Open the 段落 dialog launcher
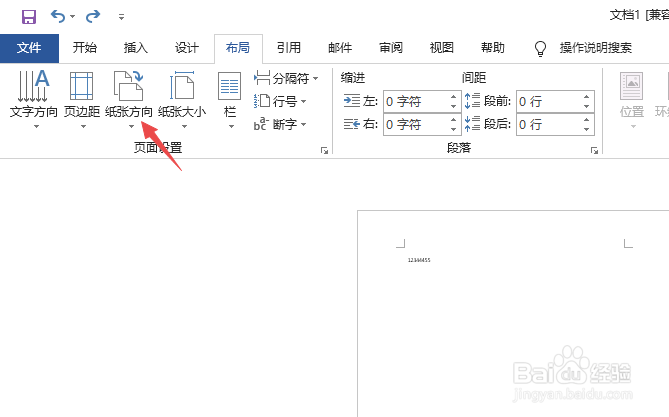 tap(594, 150)
